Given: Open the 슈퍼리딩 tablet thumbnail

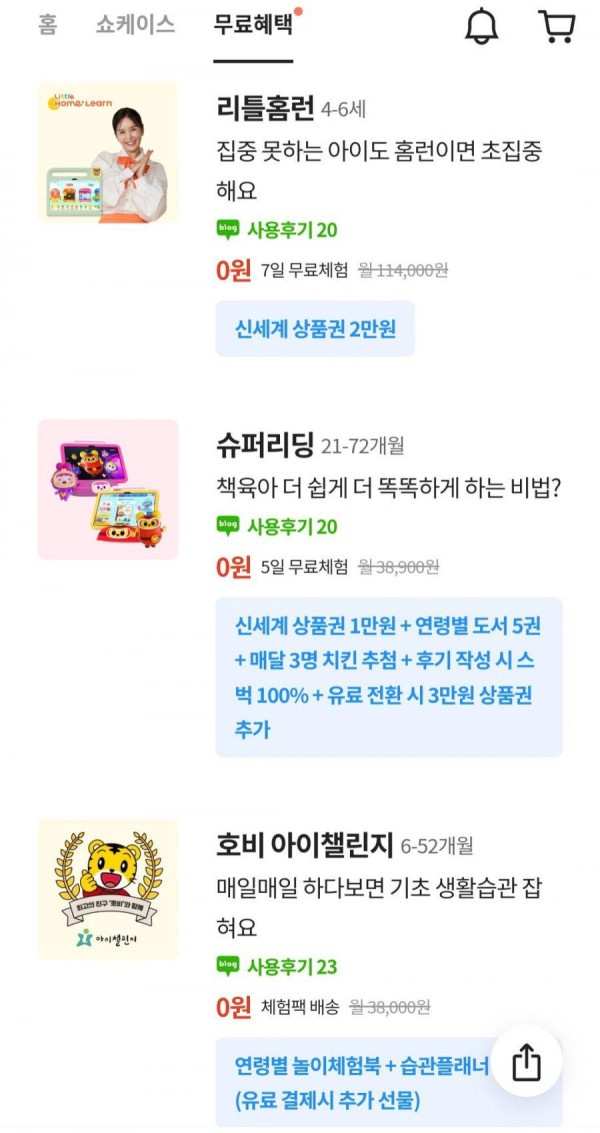Looking at the screenshot, I should [108, 489].
